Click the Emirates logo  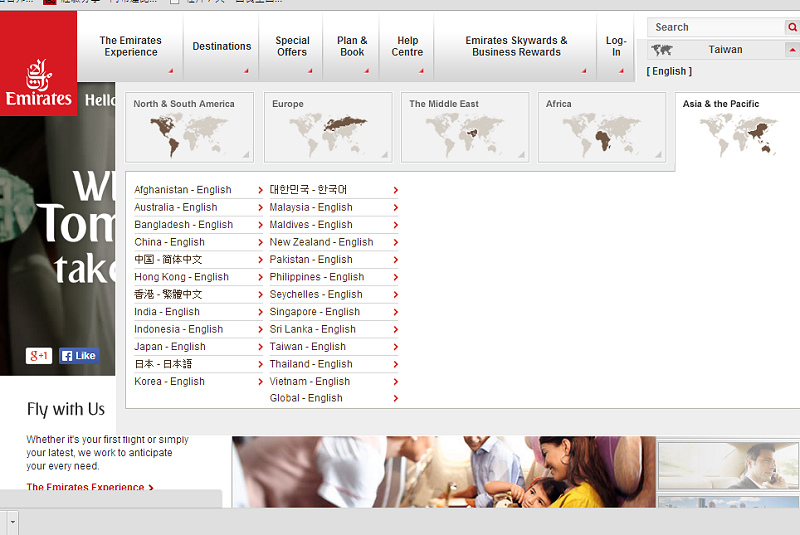(x=38, y=63)
